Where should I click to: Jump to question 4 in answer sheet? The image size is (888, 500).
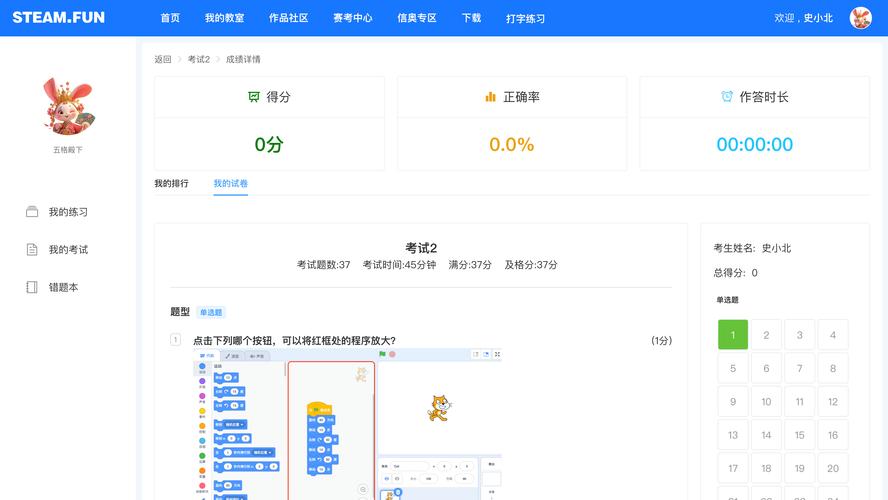click(x=833, y=335)
